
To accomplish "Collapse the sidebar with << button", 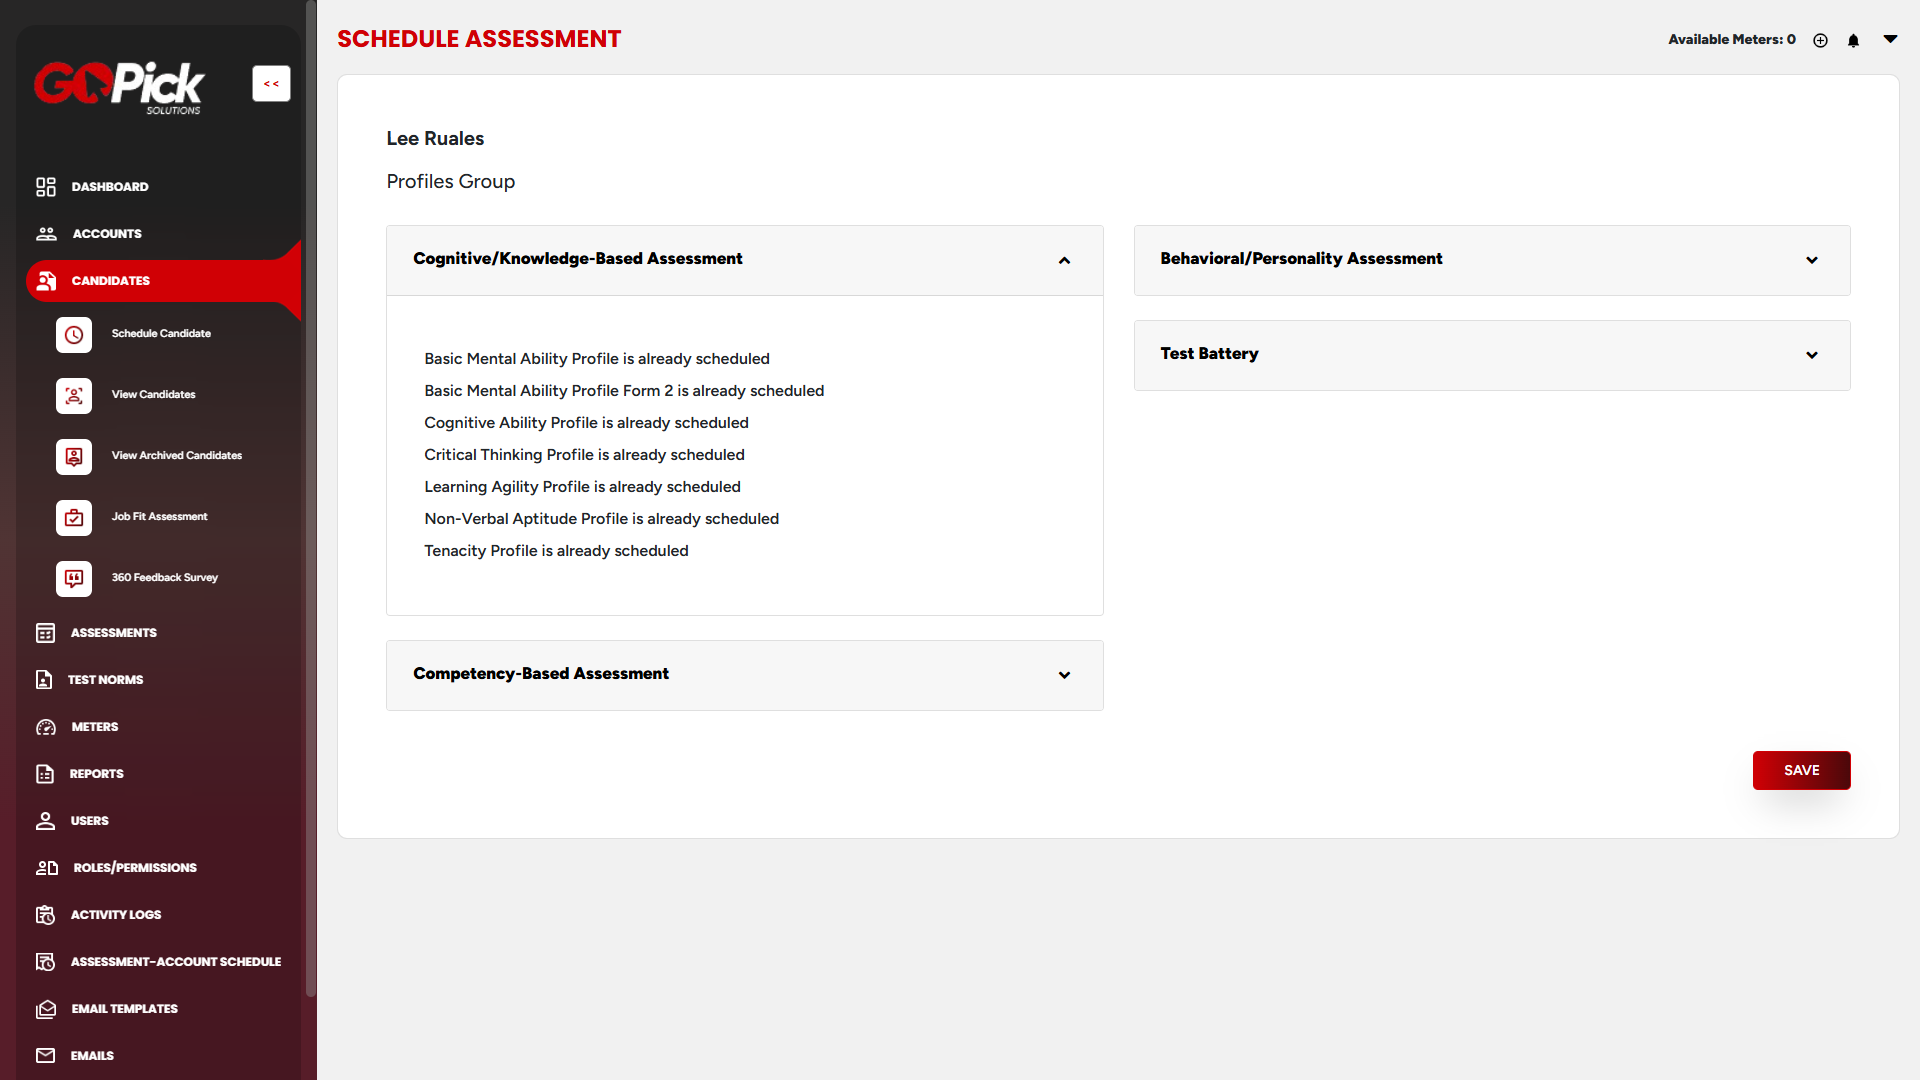I will pyautogui.click(x=271, y=84).
